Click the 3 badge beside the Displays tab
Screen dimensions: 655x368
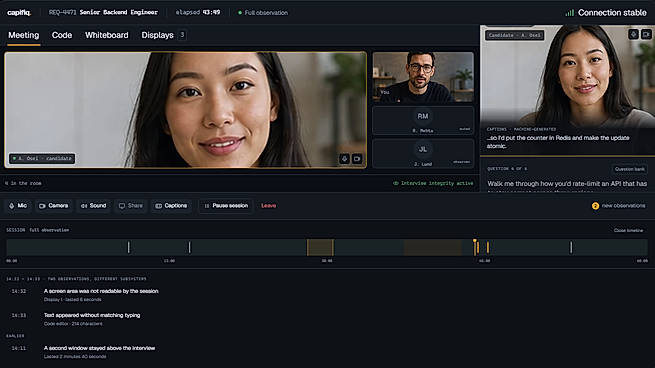pos(182,35)
